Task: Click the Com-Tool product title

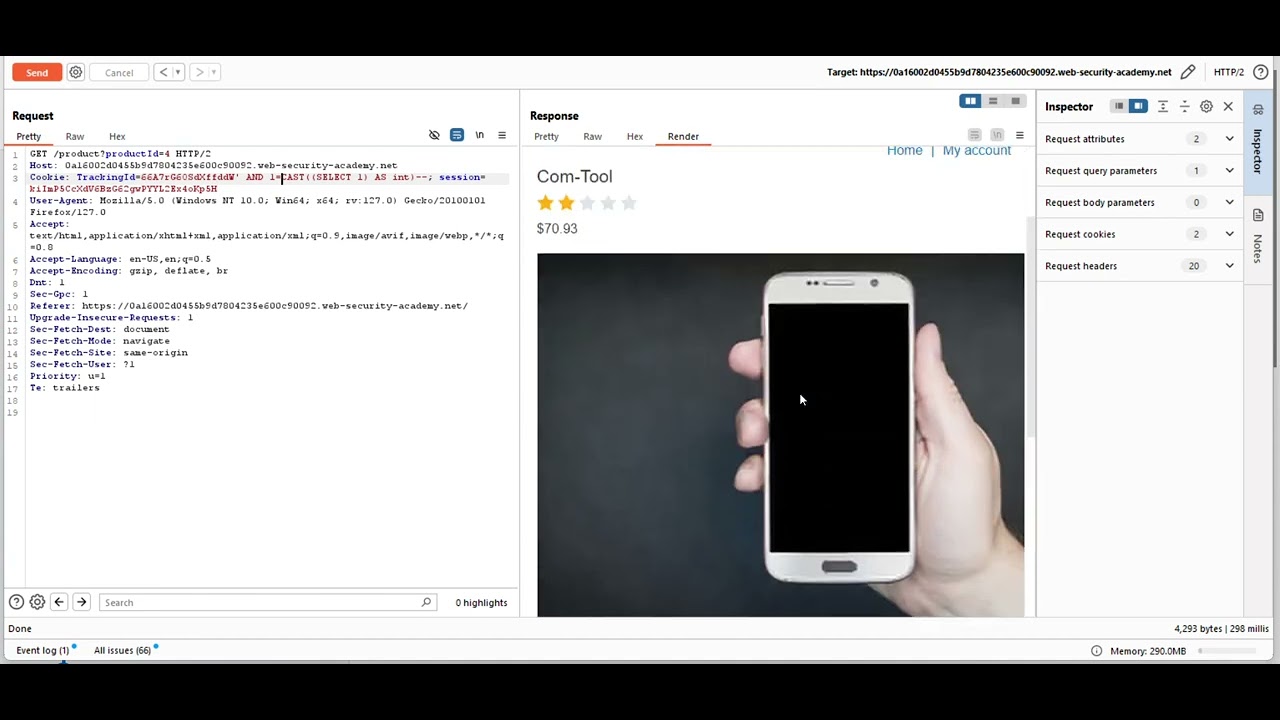Action: (575, 176)
